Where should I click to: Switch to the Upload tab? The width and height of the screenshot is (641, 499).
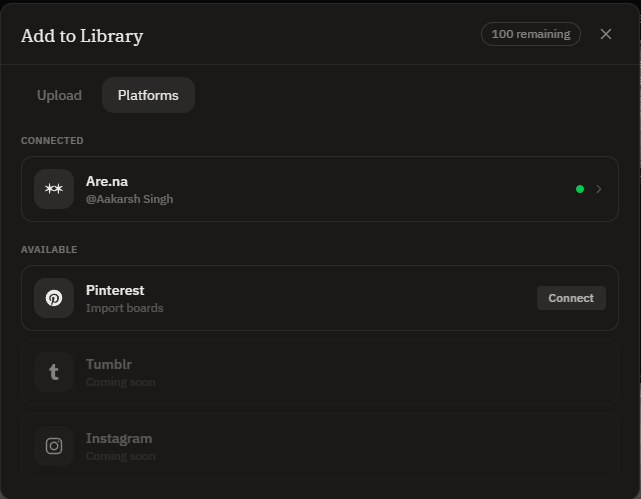coord(59,95)
